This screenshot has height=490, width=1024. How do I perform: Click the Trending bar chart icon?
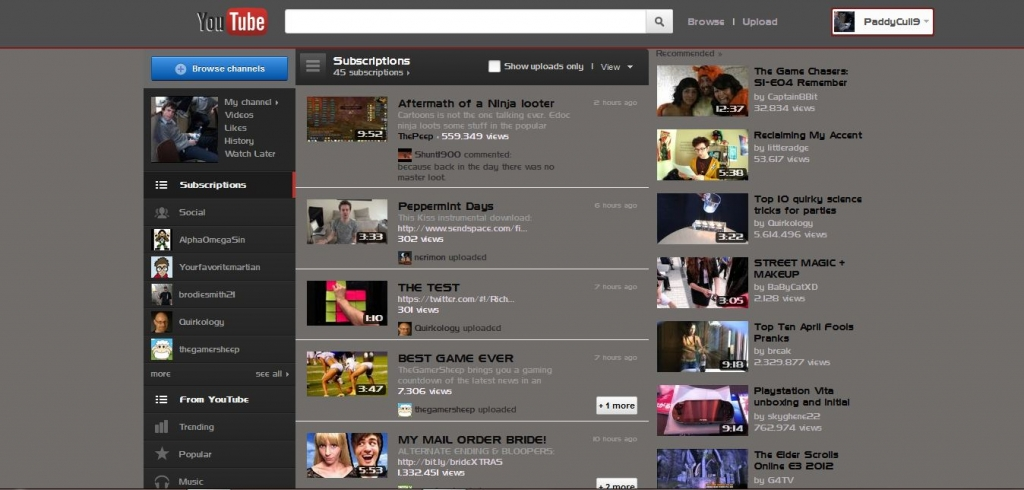click(161, 427)
